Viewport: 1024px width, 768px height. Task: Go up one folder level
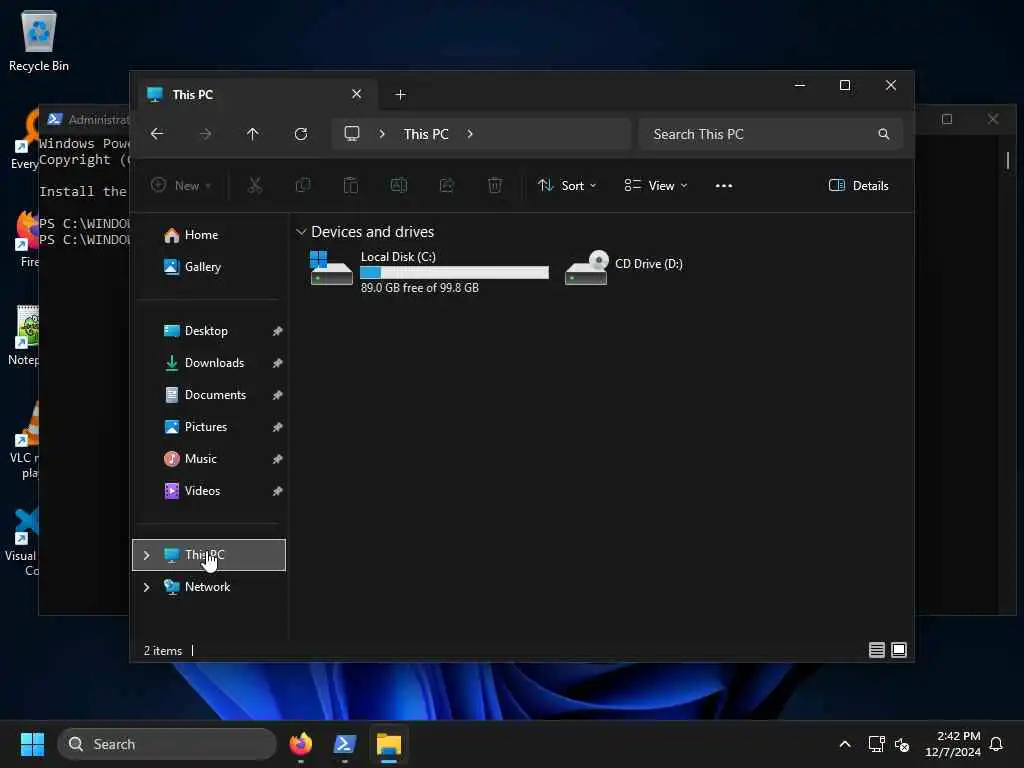[253, 134]
